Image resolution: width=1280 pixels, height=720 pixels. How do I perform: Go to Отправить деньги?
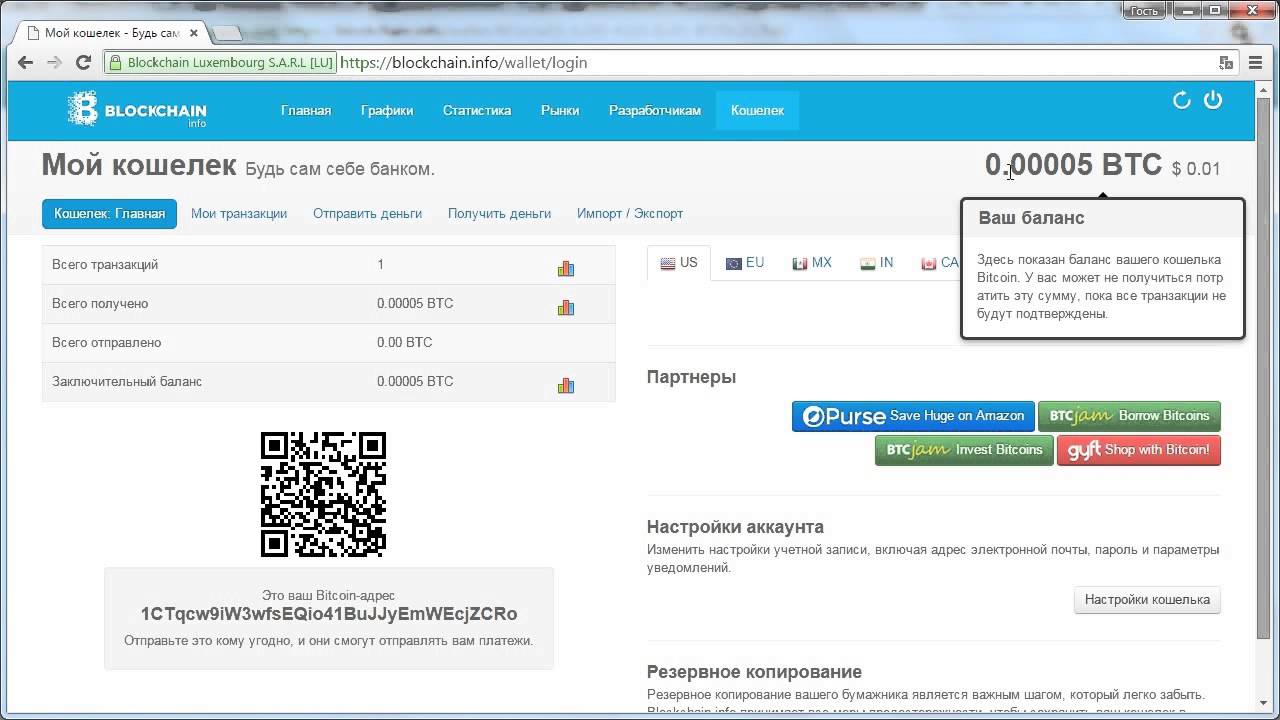367,213
